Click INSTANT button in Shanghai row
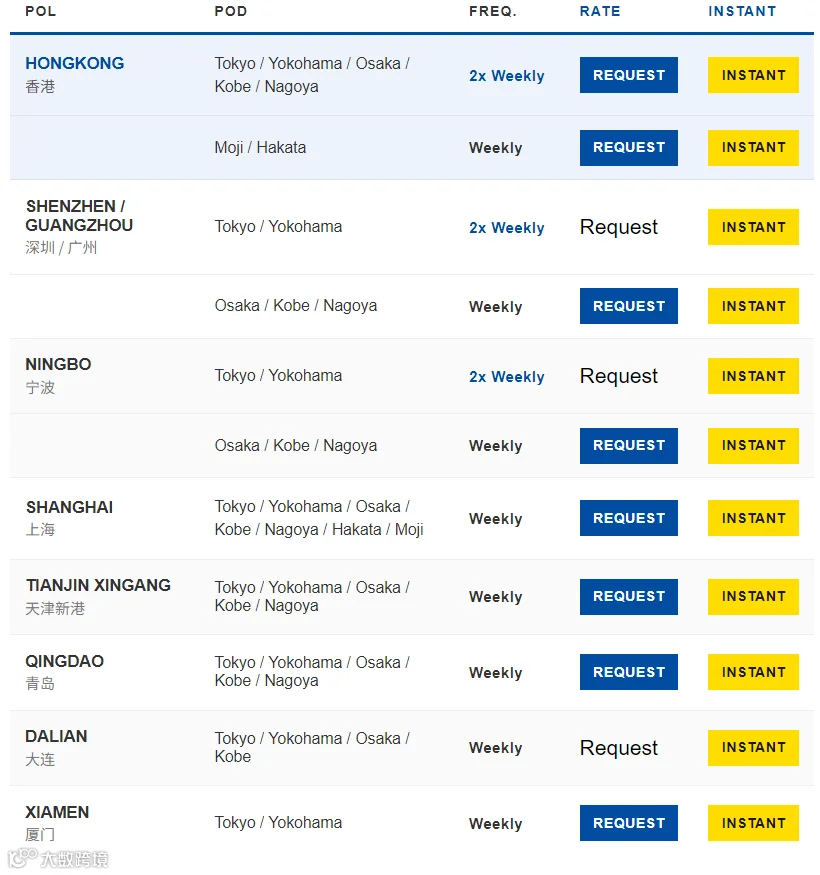This screenshot has height=875, width=820. pyautogui.click(x=752, y=518)
